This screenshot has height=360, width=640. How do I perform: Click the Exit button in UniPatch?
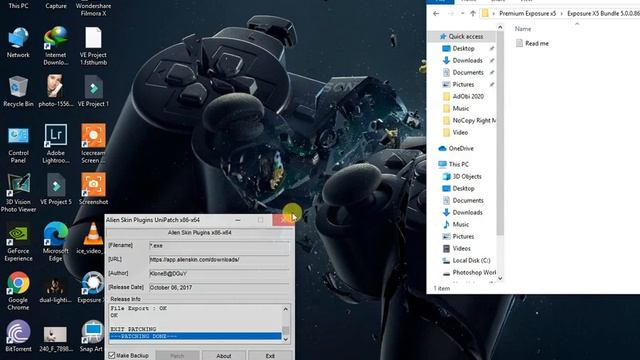[x=270, y=356]
